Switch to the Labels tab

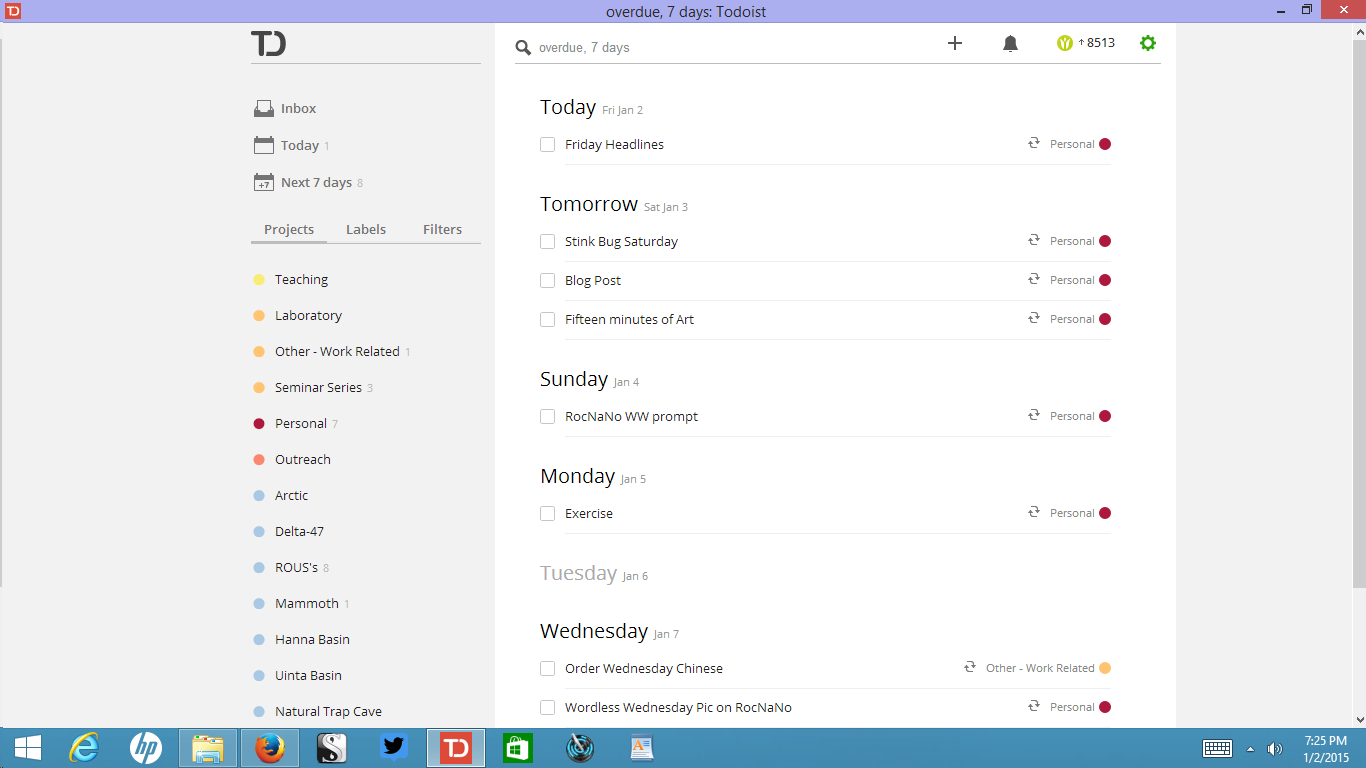pyautogui.click(x=365, y=229)
